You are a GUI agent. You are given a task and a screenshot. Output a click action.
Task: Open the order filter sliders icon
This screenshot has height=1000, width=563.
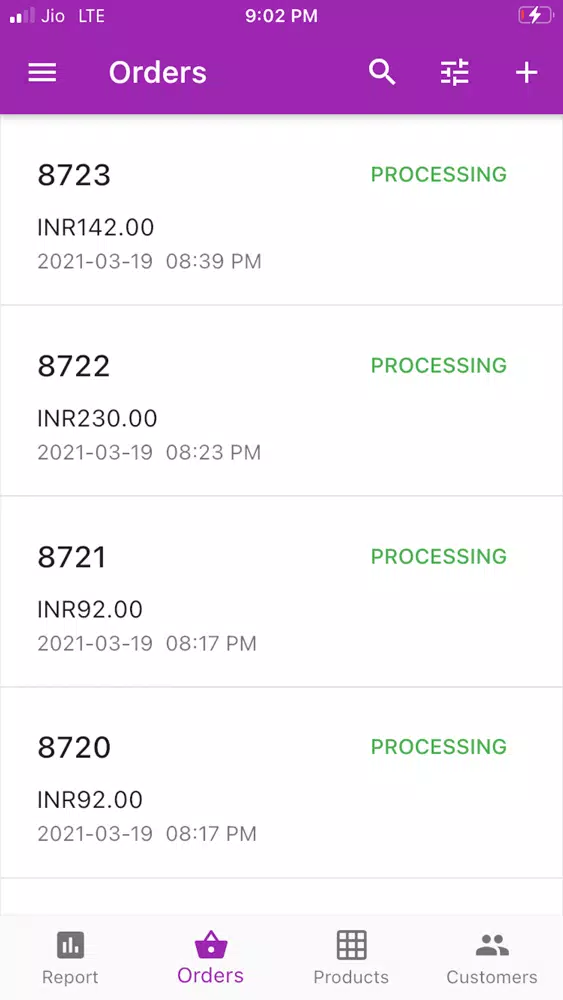(x=455, y=73)
